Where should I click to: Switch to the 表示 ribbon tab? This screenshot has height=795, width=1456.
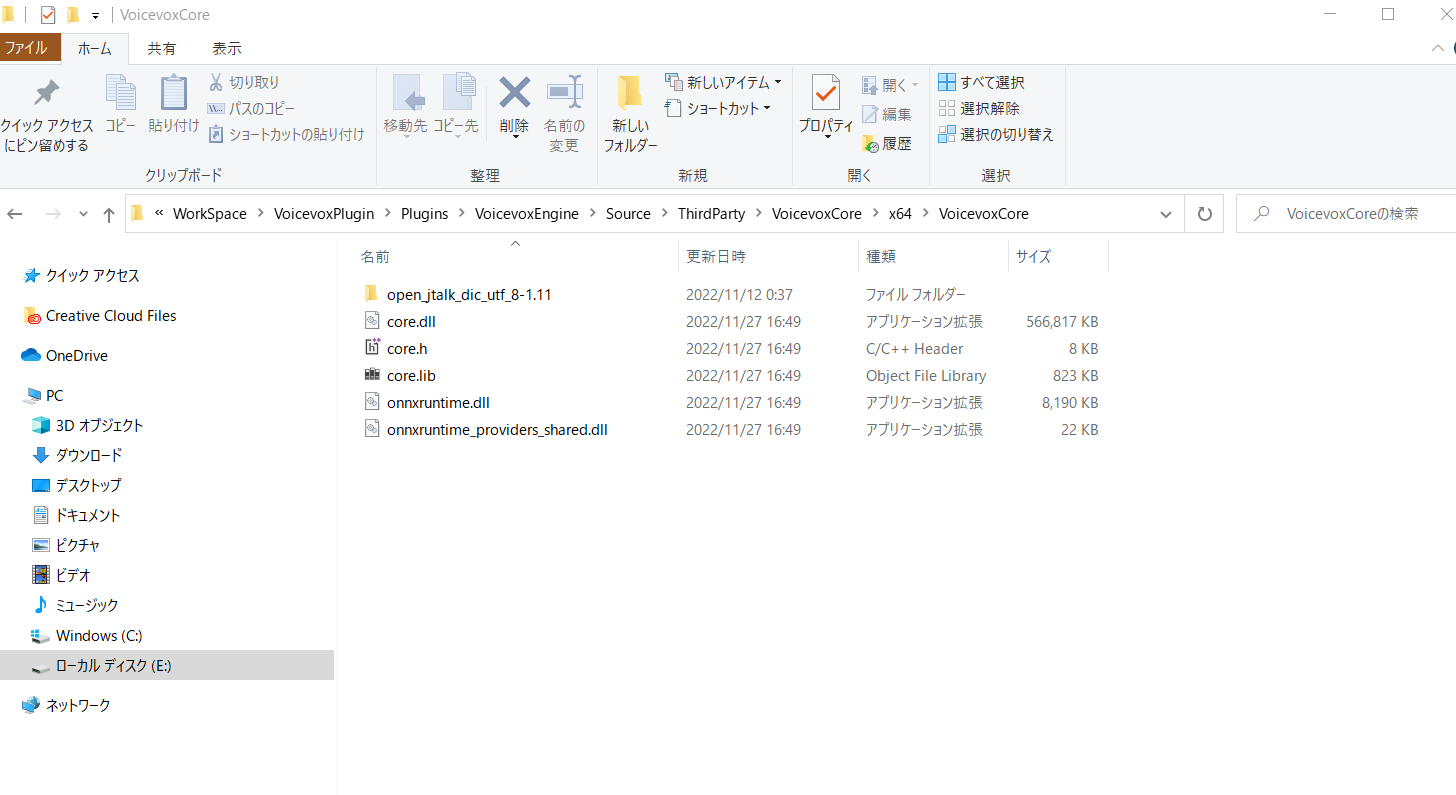click(x=227, y=48)
